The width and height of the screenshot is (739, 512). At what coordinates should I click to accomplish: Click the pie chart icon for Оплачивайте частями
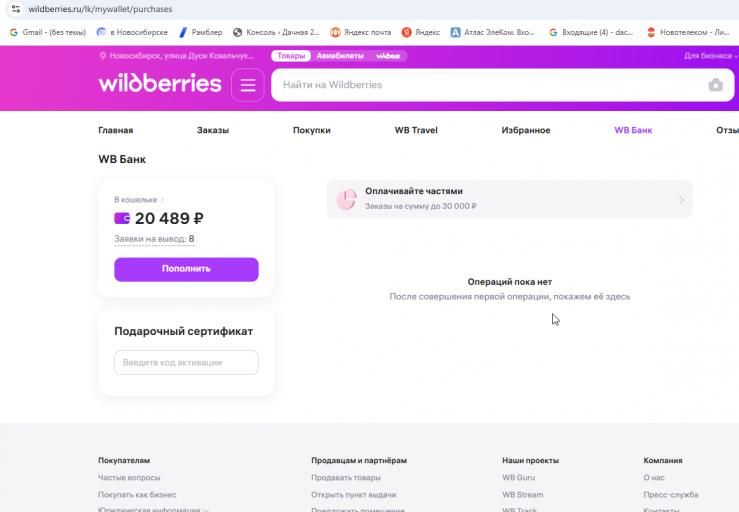[346, 199]
